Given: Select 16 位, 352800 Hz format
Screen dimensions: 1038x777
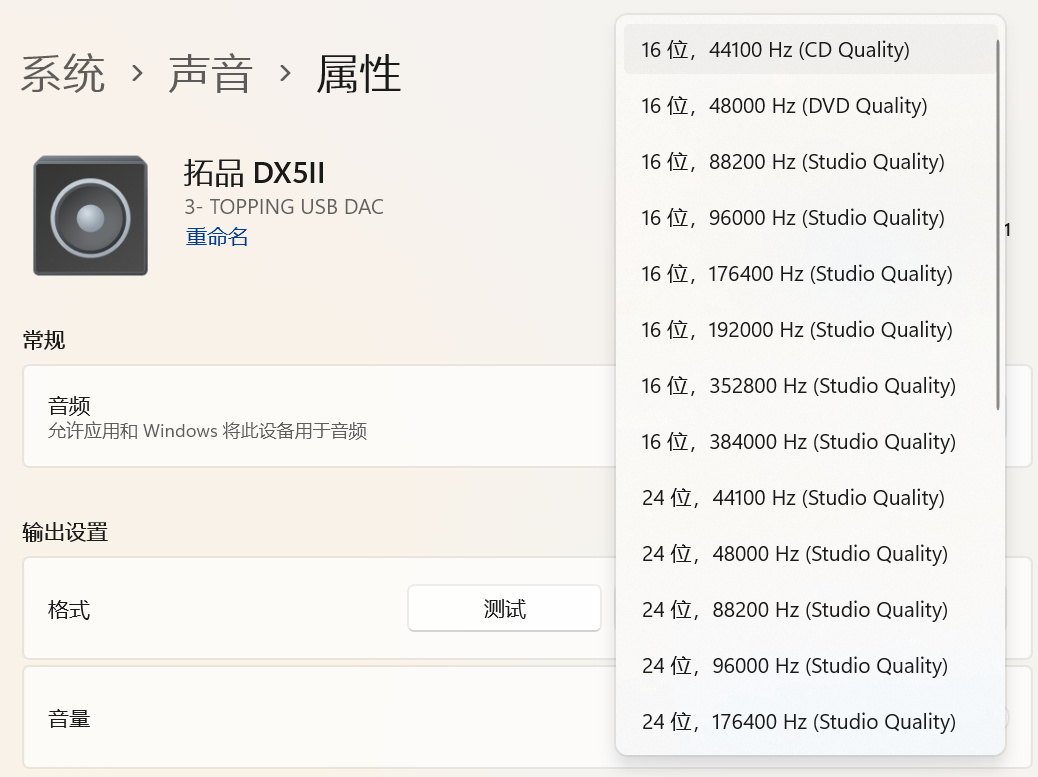Looking at the screenshot, I should 810,386.
